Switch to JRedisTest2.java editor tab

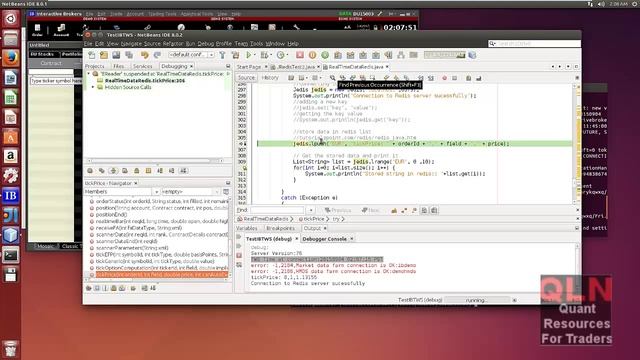click(x=296, y=67)
